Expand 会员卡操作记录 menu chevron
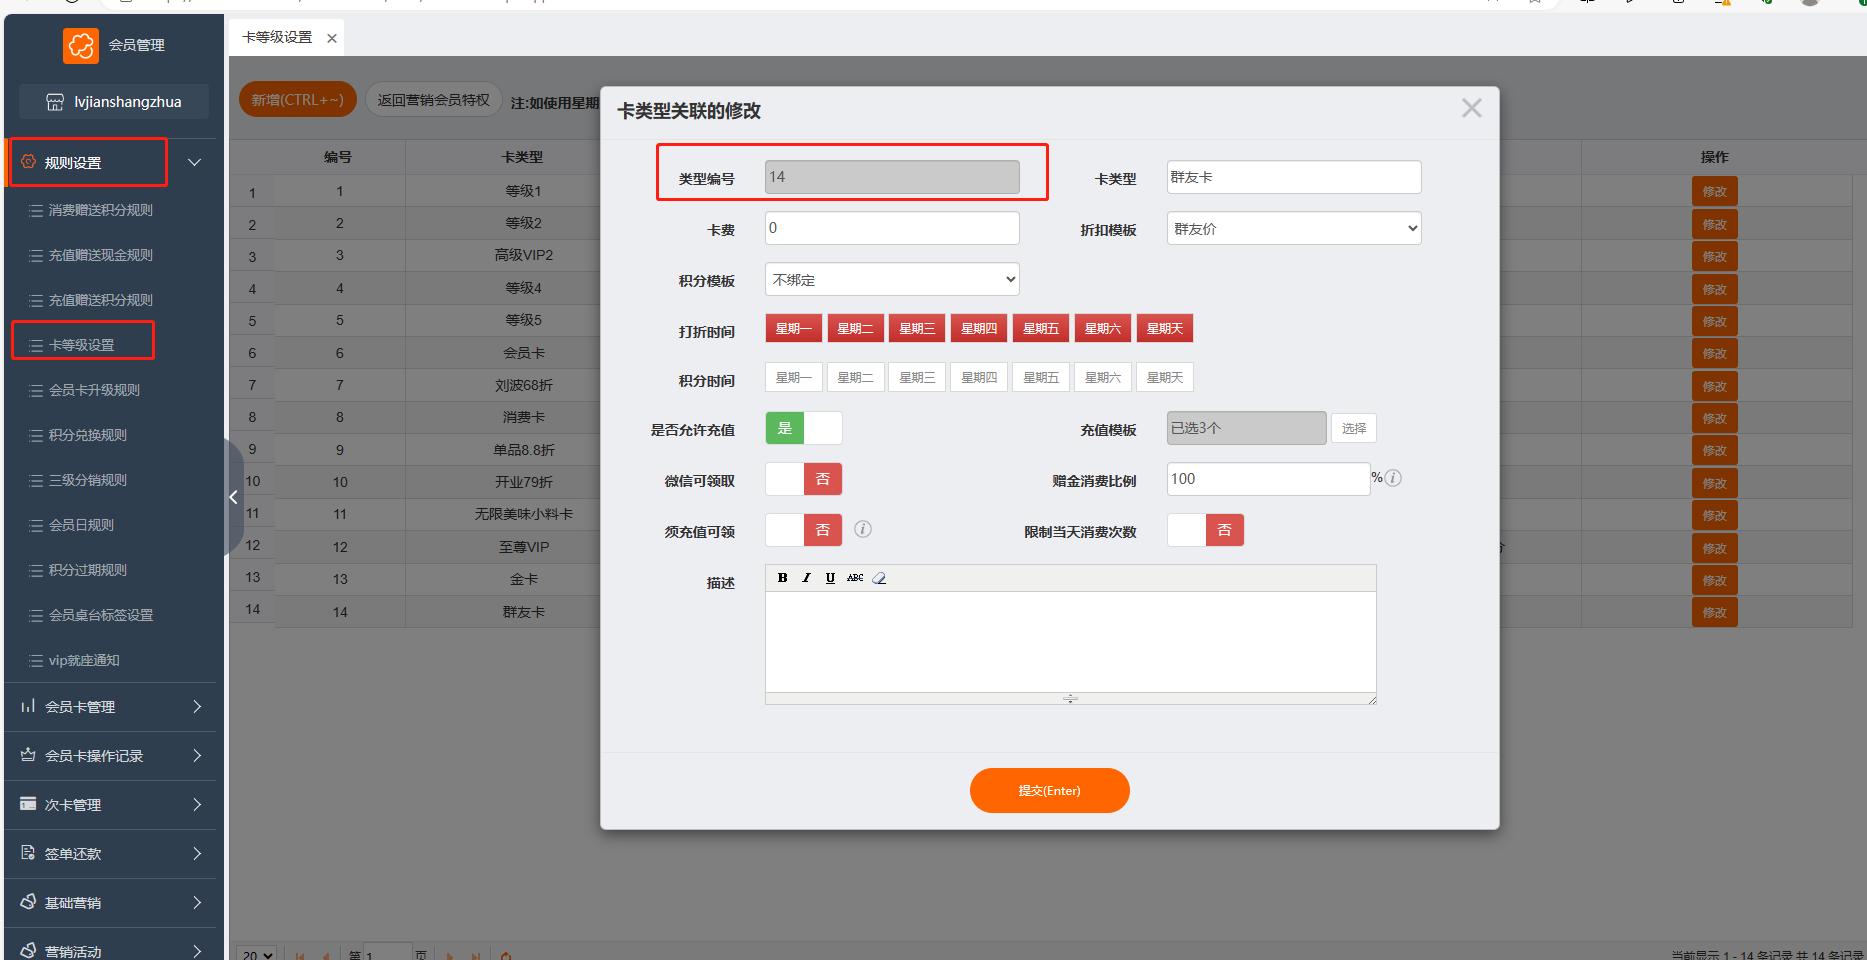Screen dimensions: 1867x960 click(x=197, y=755)
